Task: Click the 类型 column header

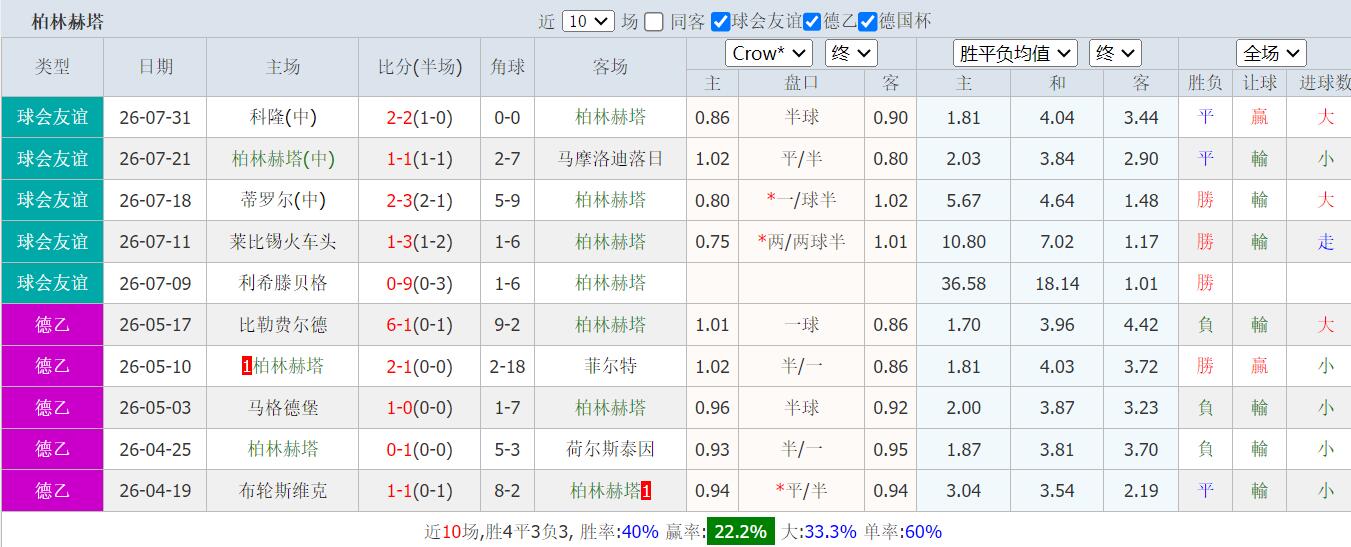Action: [52, 67]
